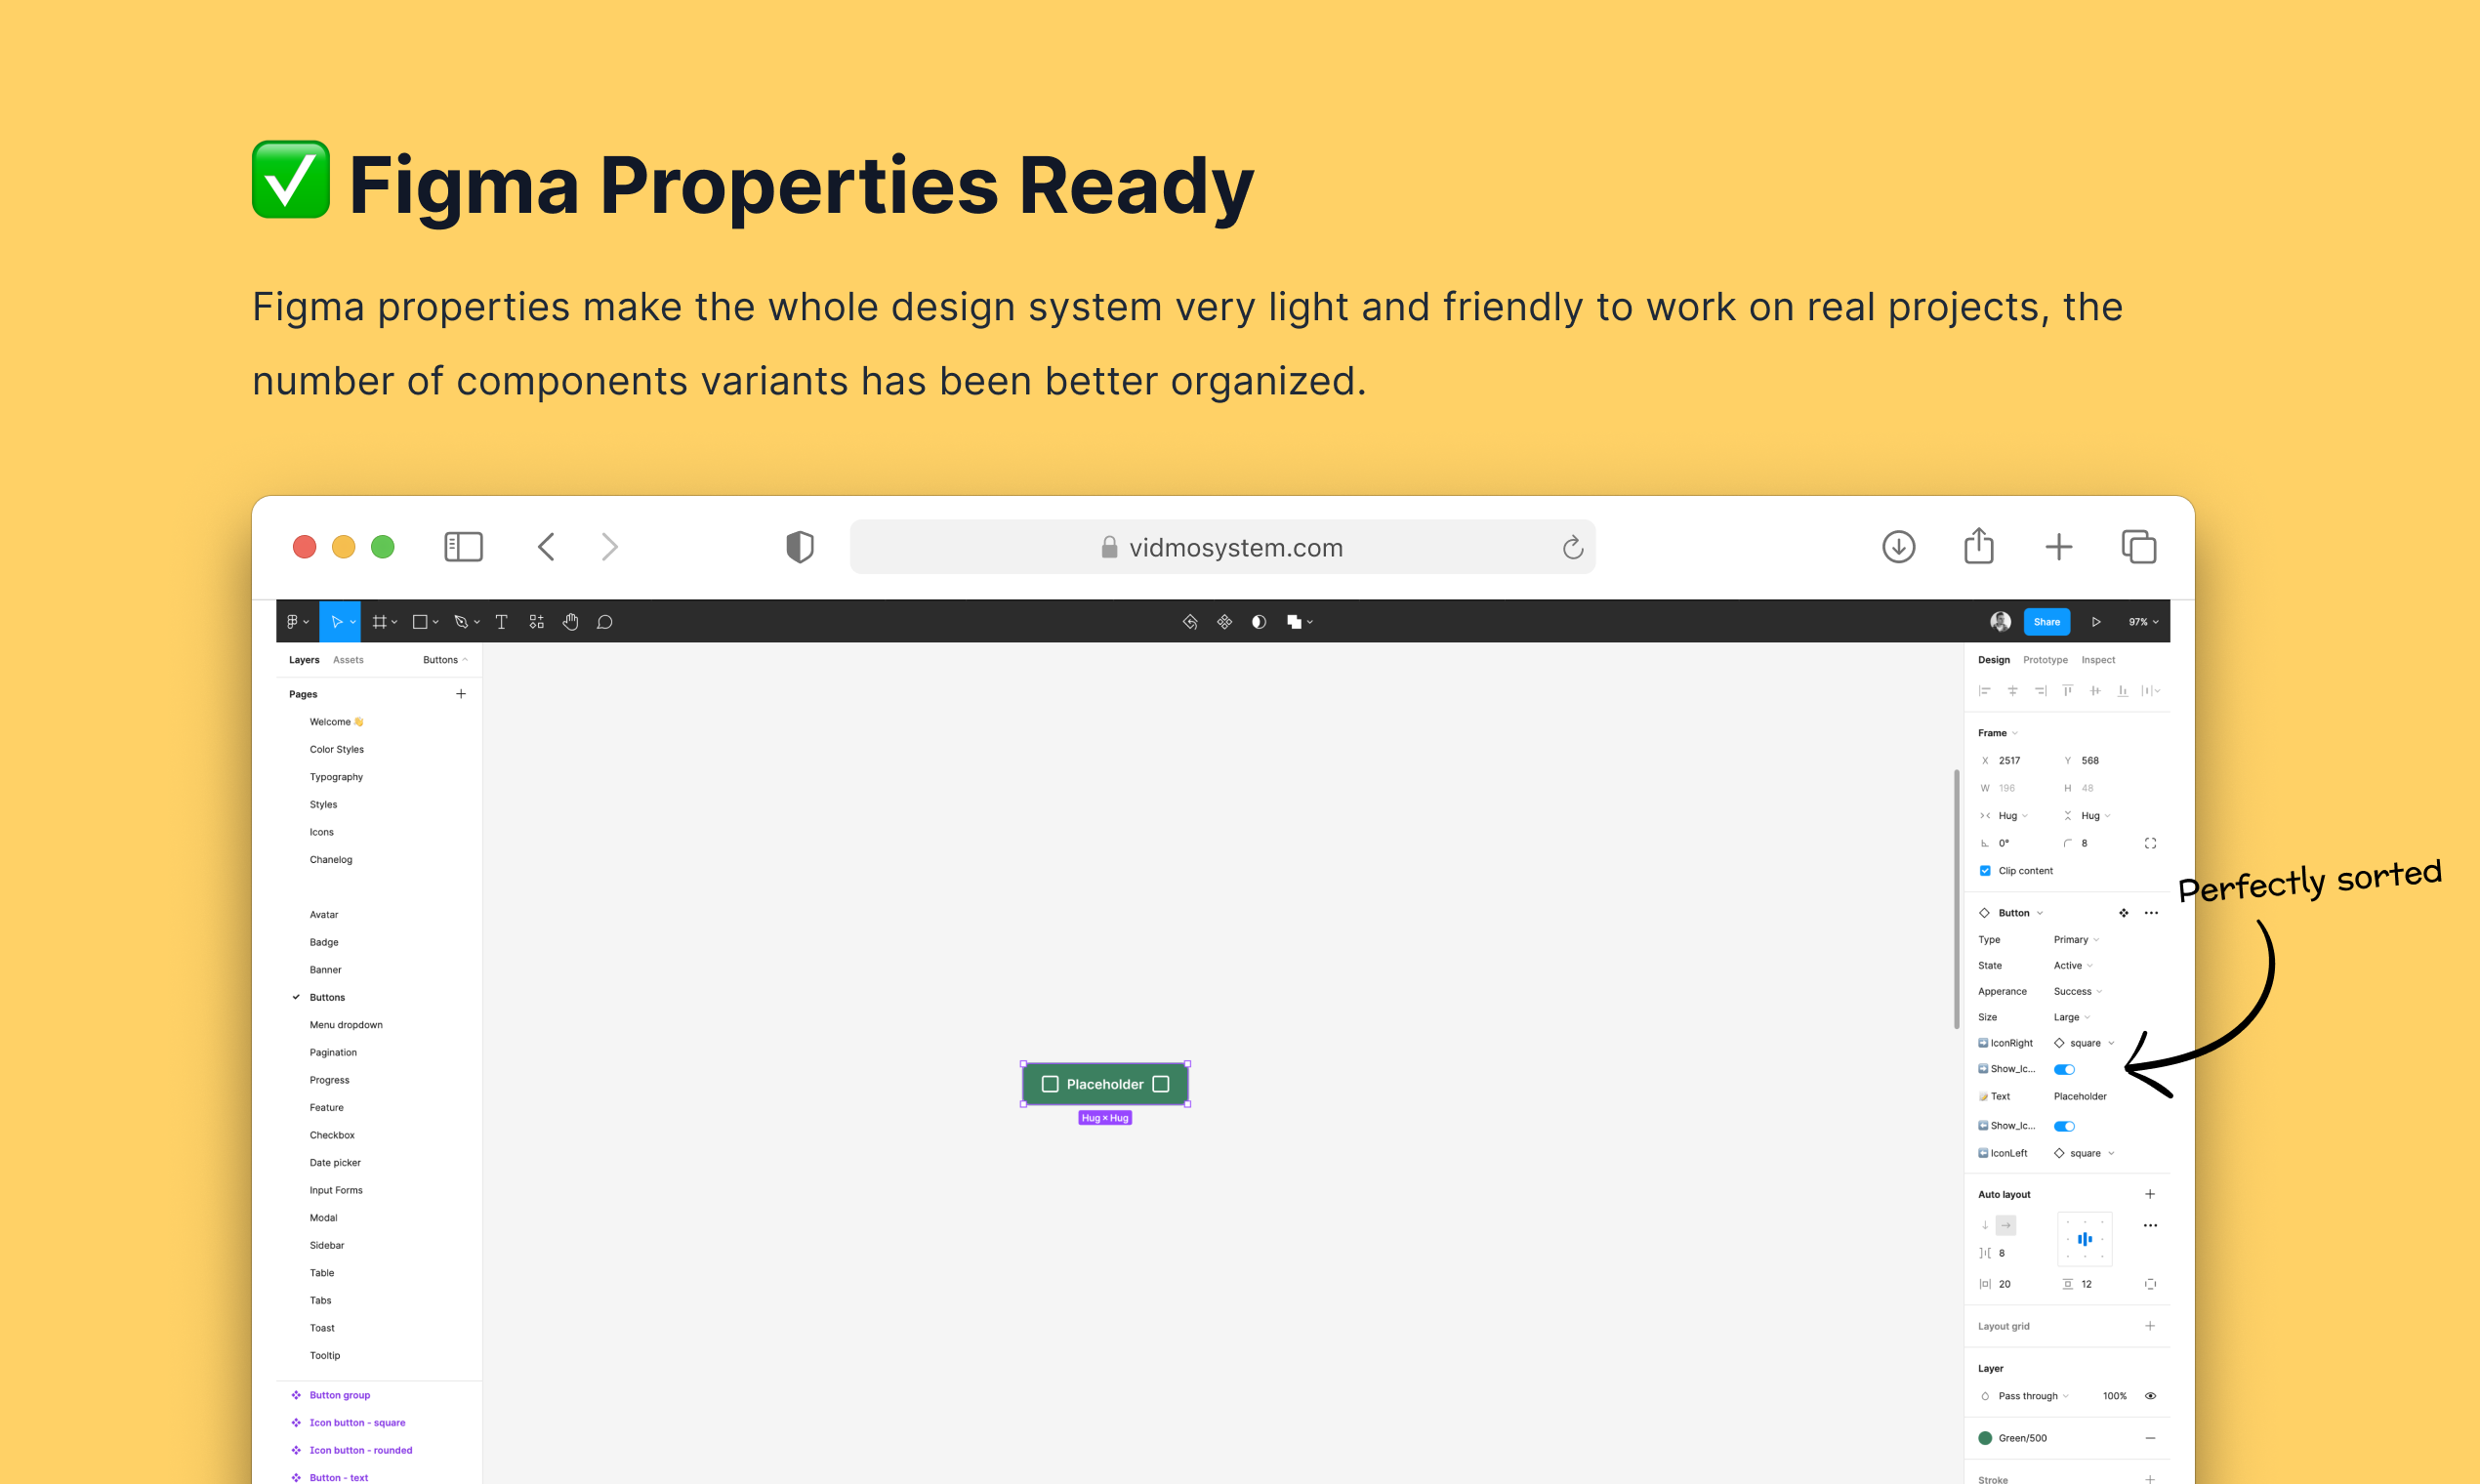This screenshot has height=1484, width=2480.
Task: Click the reset instance icon in toolbar
Action: (x=1190, y=622)
